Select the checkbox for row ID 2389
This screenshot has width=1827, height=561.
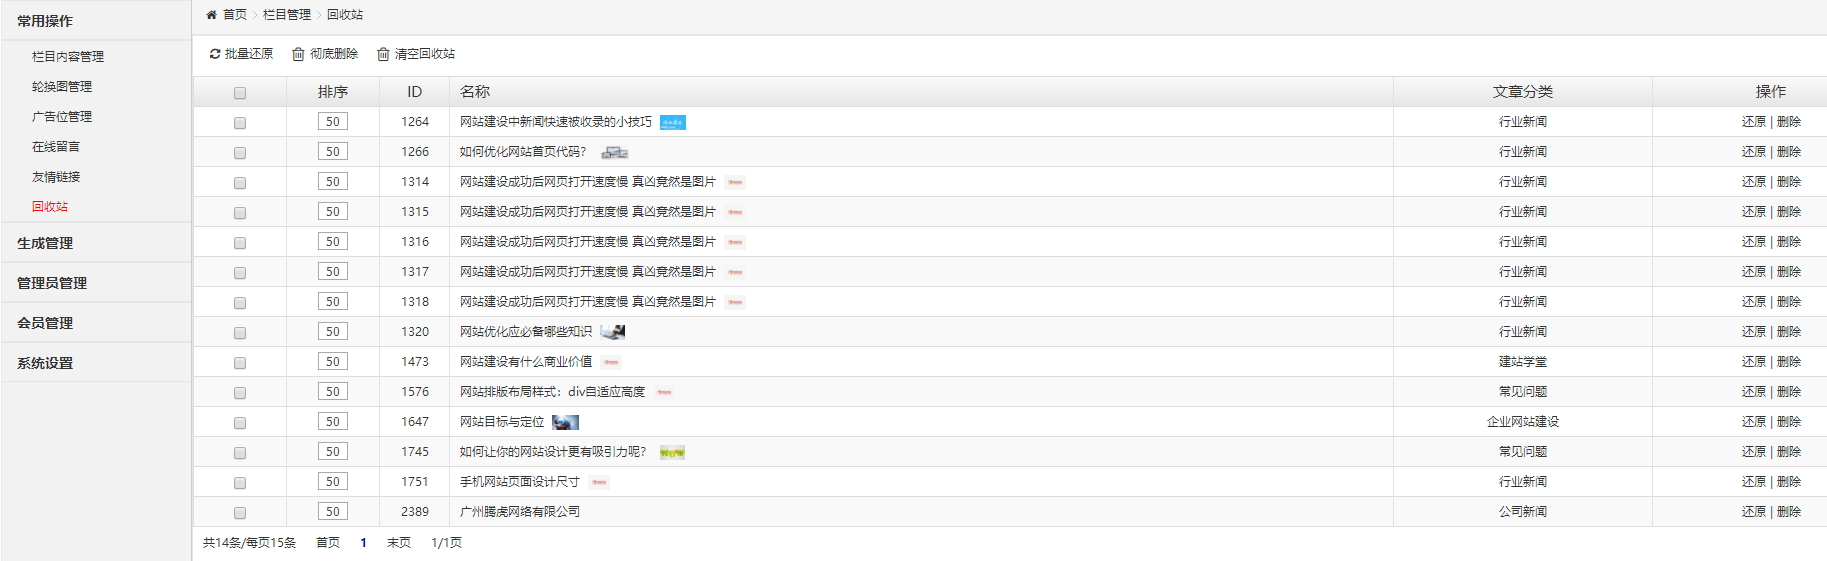[x=240, y=513]
